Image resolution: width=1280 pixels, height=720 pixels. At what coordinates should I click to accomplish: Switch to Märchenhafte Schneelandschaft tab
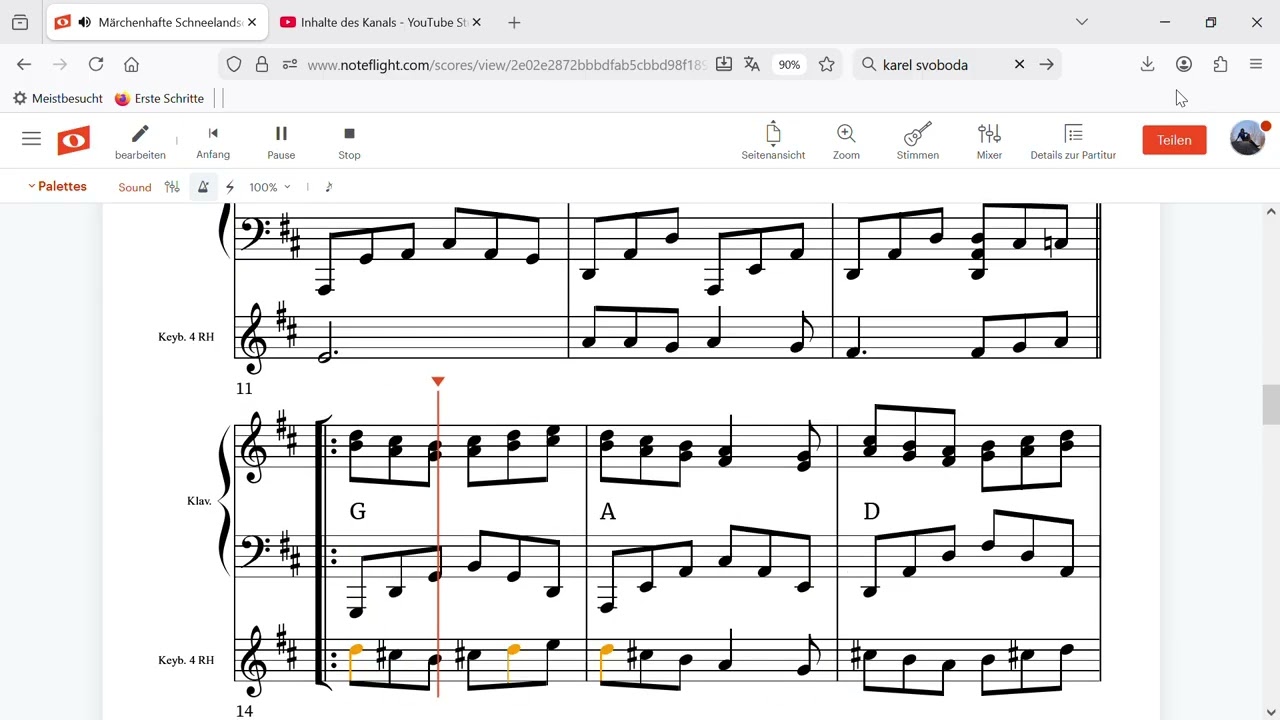(x=158, y=22)
